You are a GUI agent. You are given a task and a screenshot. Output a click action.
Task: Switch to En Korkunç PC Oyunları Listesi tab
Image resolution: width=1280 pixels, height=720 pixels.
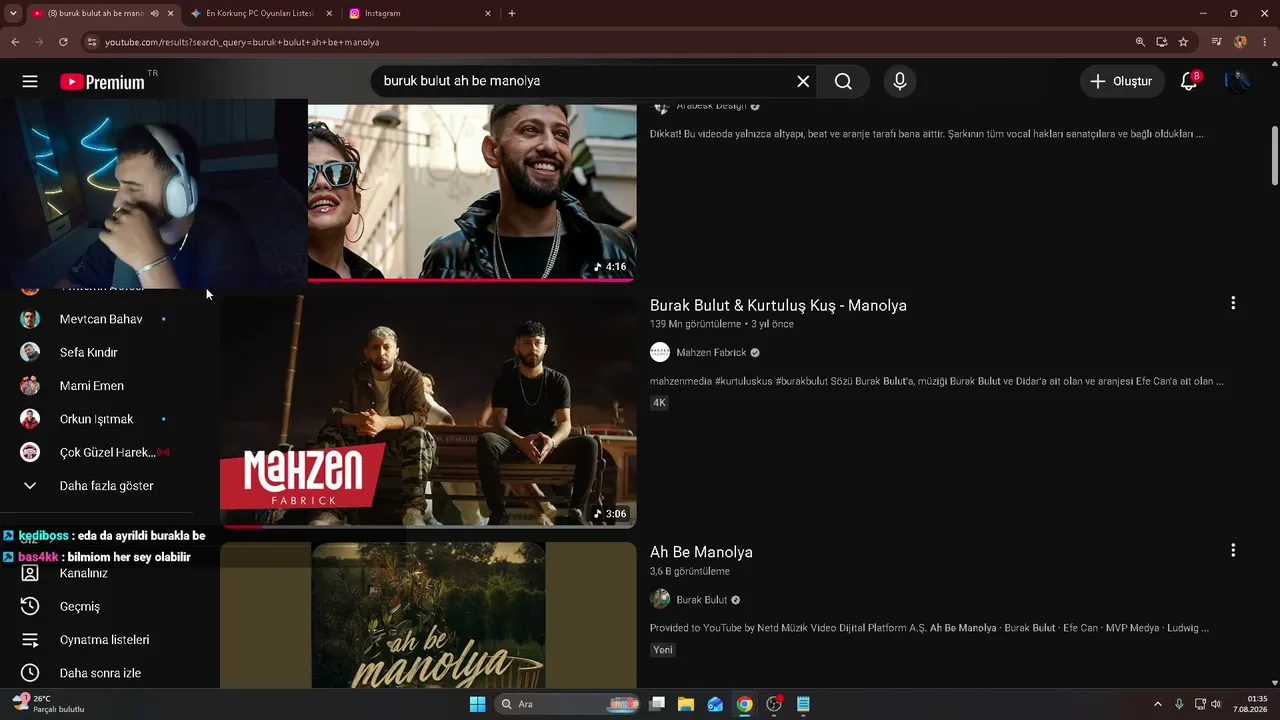(x=260, y=13)
